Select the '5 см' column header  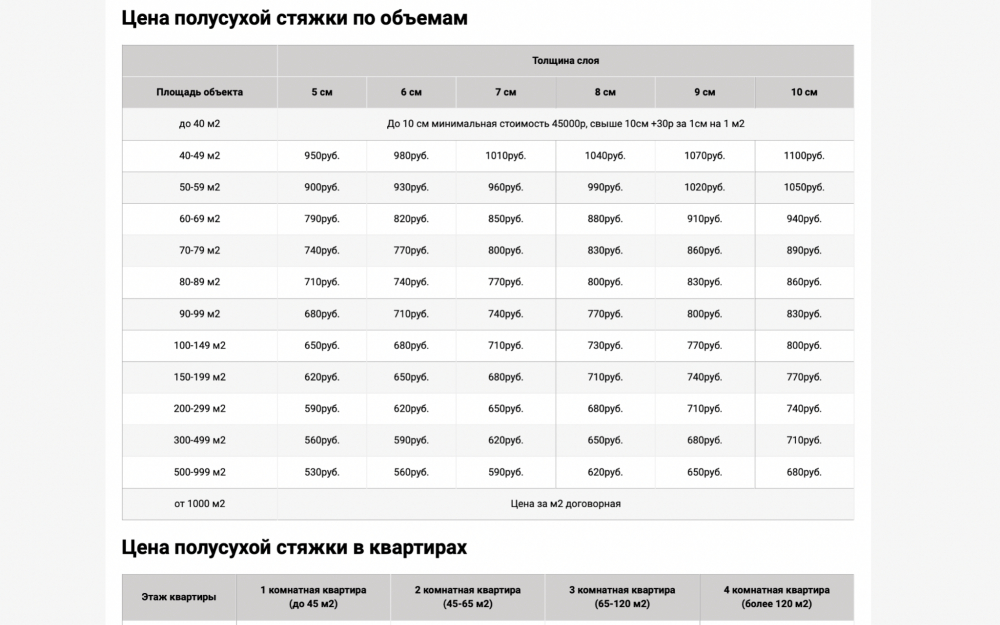[322, 92]
